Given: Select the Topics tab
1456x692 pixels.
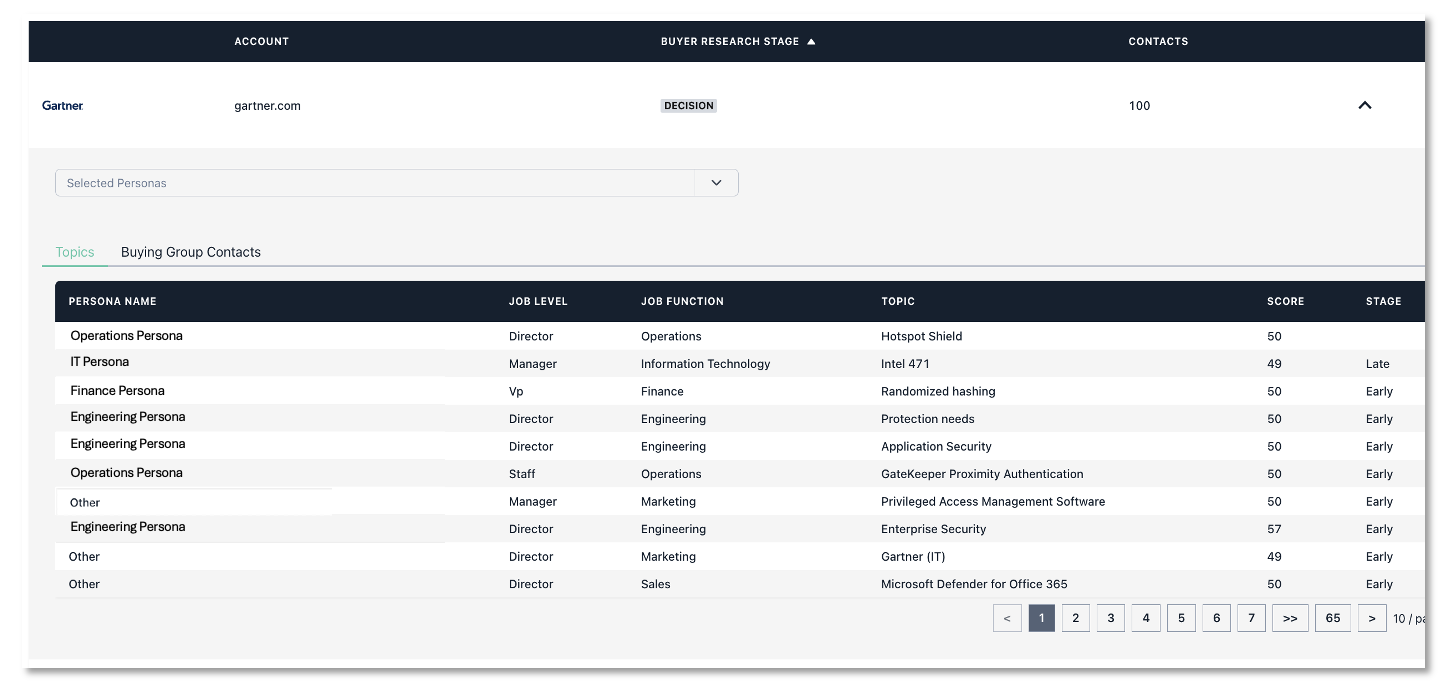Looking at the screenshot, I should coord(74,252).
